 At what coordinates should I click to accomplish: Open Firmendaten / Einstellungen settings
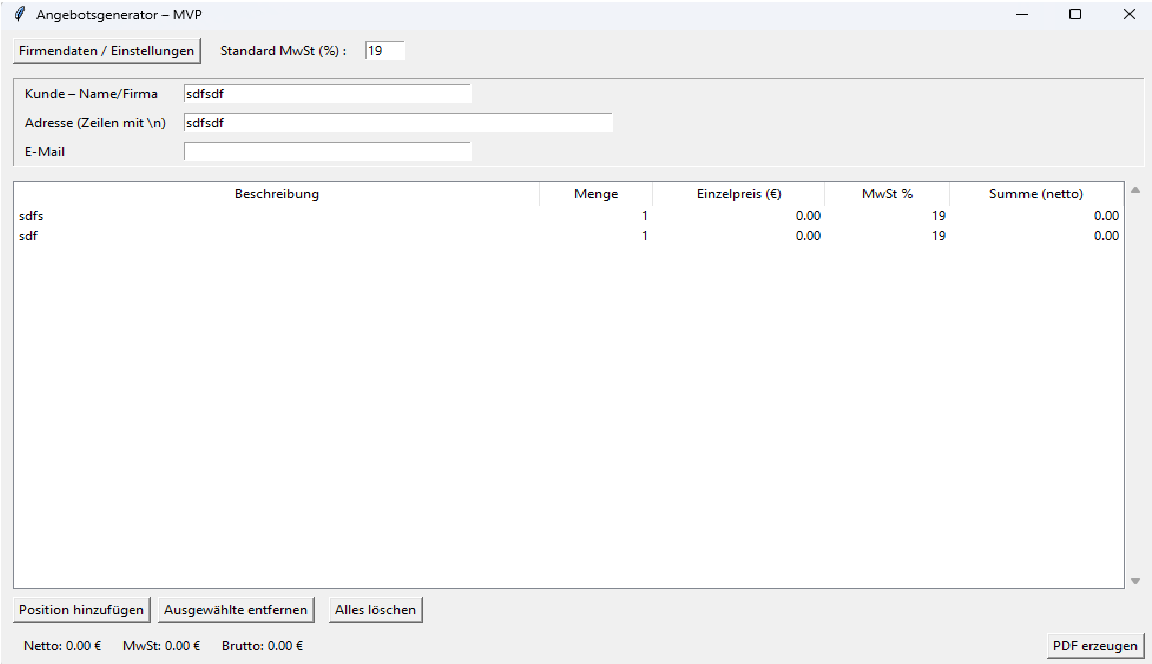106,50
